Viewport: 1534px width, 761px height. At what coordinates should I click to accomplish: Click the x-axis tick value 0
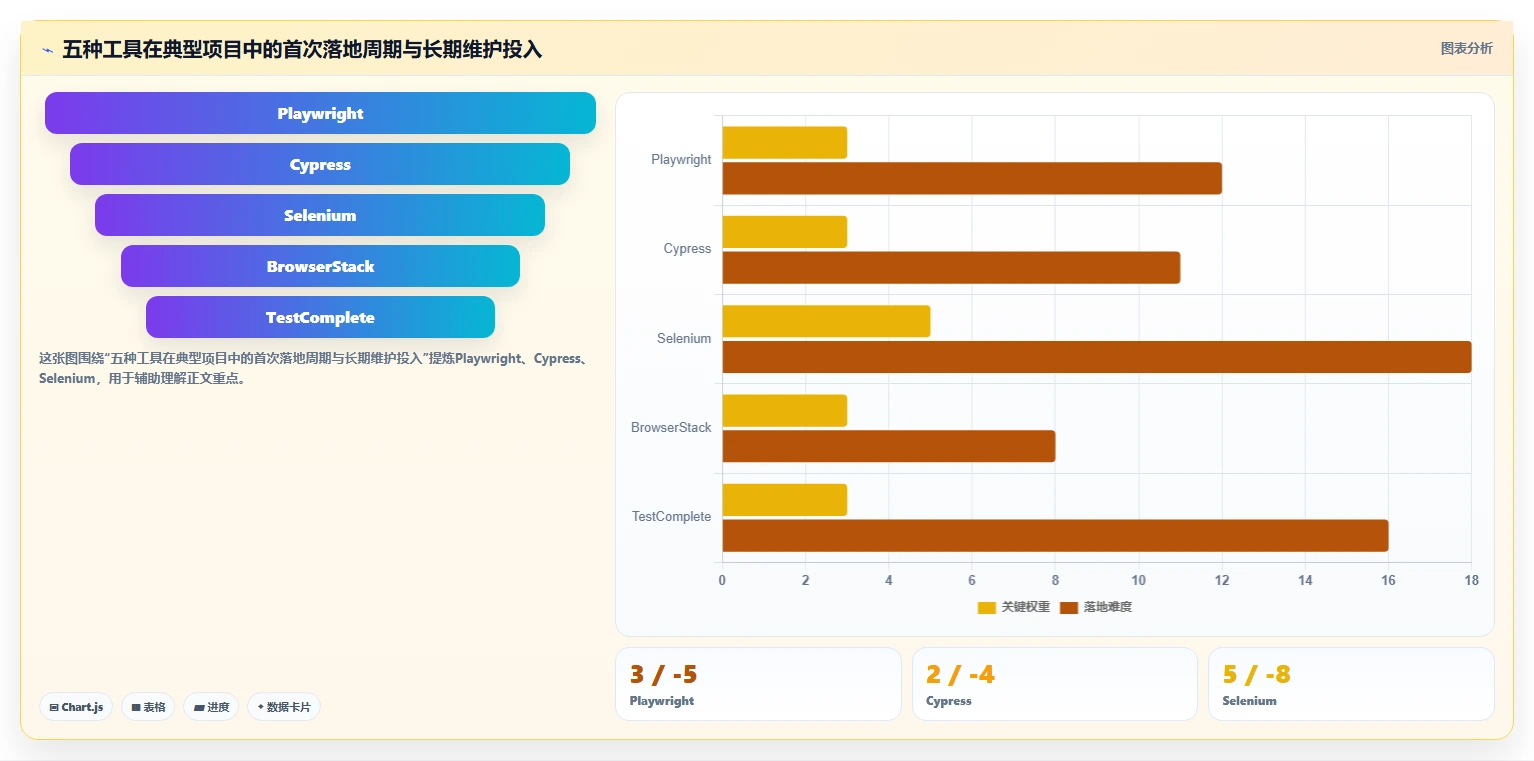[722, 580]
